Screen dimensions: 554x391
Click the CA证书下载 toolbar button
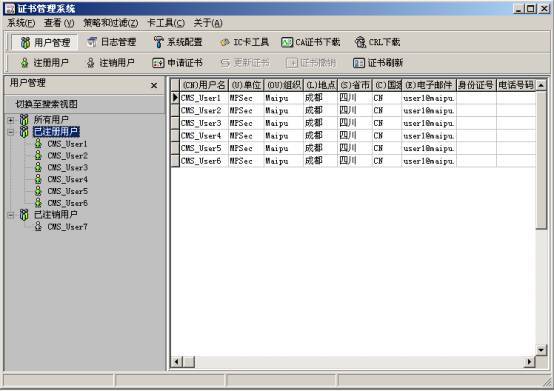coord(310,42)
